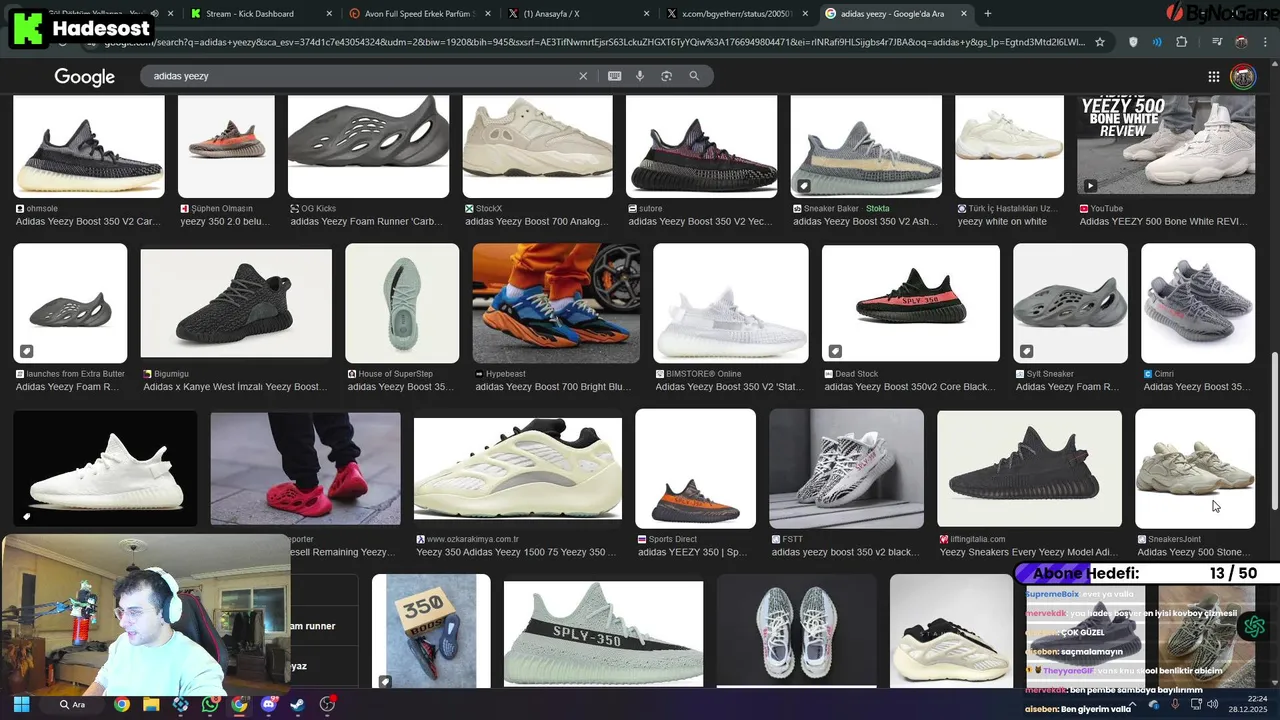Open the Yeezy 500 Bone White review thumbnail
This screenshot has width=1280, height=720.
[1166, 144]
